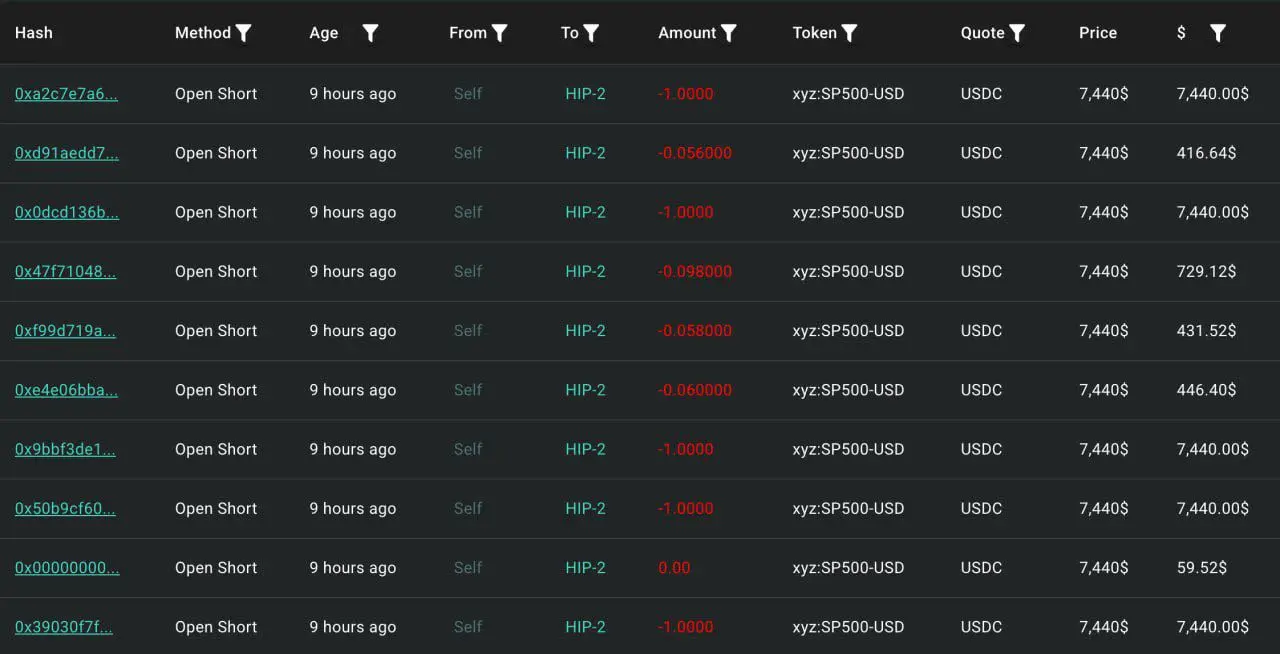Viewport: 1280px width, 654px height.
Task: Click -1.0000 amount in the 0x9bbf3de1 row
Action: tap(686, 449)
